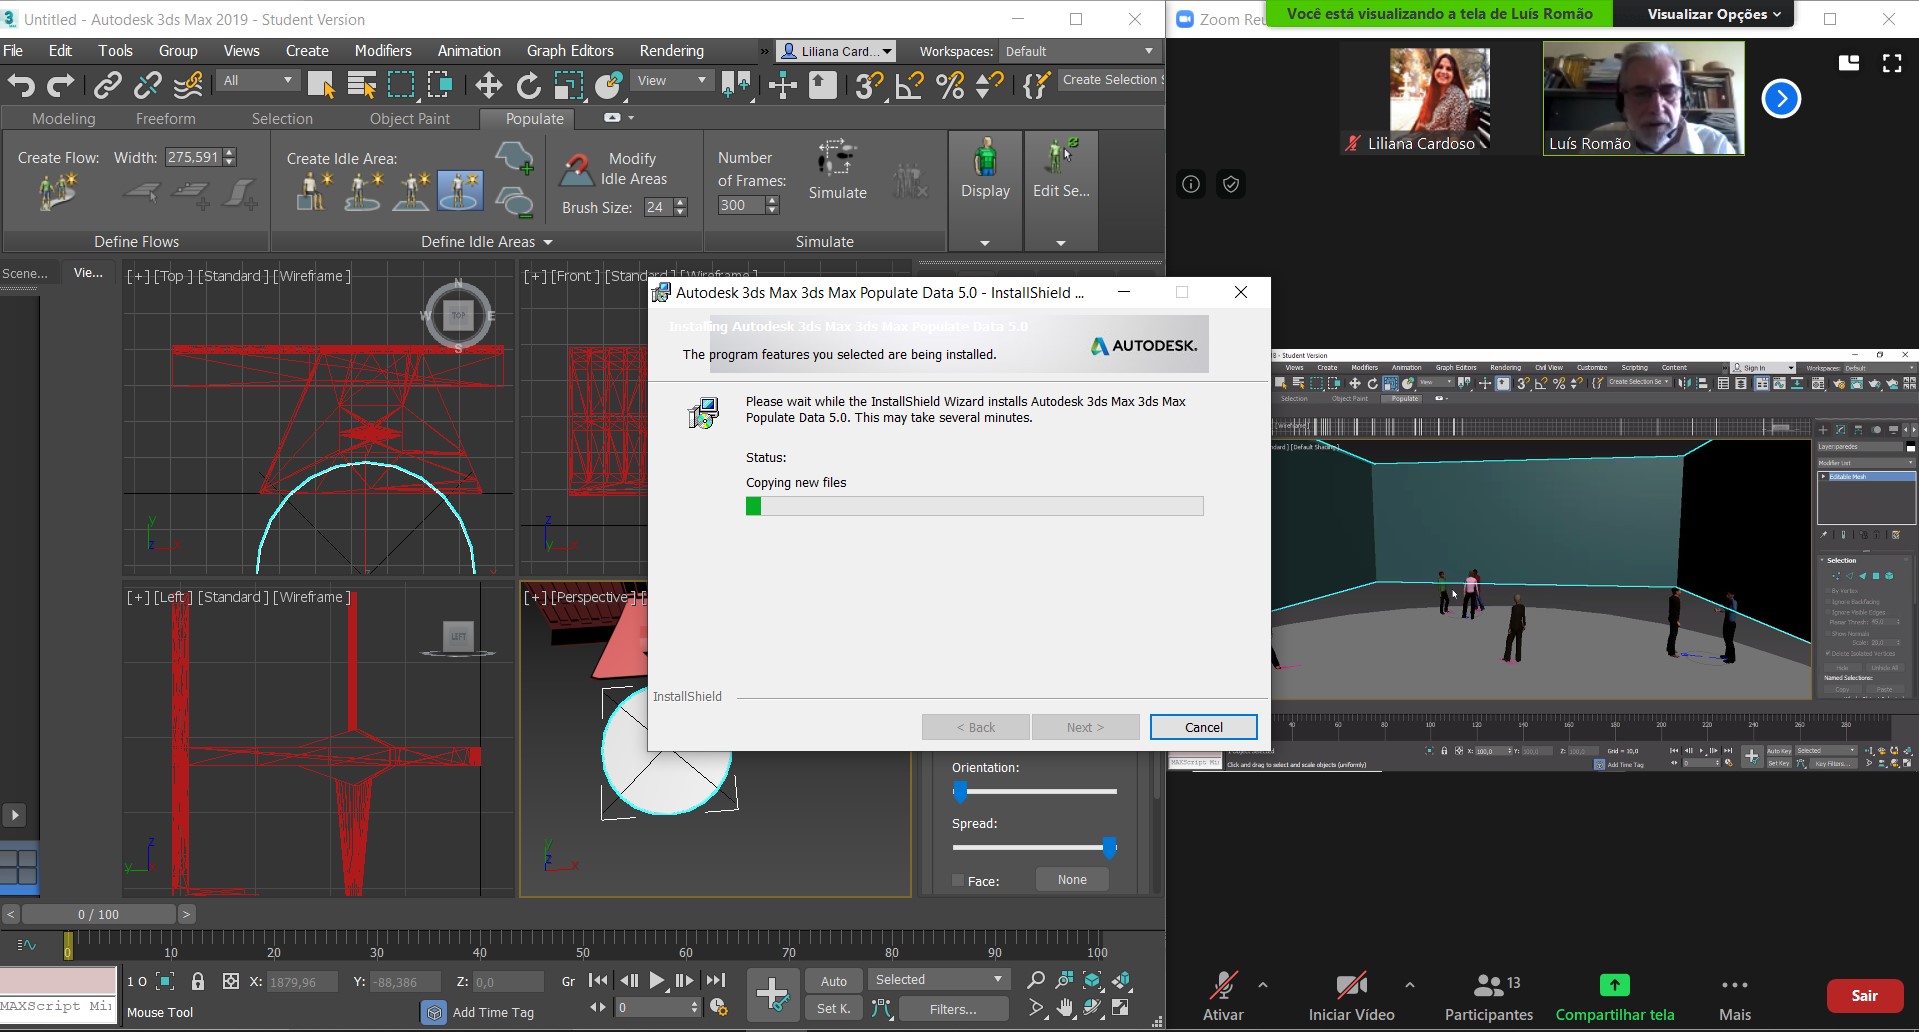Unmute microphone with Ativar in Zoom
Image resolution: width=1919 pixels, height=1032 pixels.
tap(1223, 996)
